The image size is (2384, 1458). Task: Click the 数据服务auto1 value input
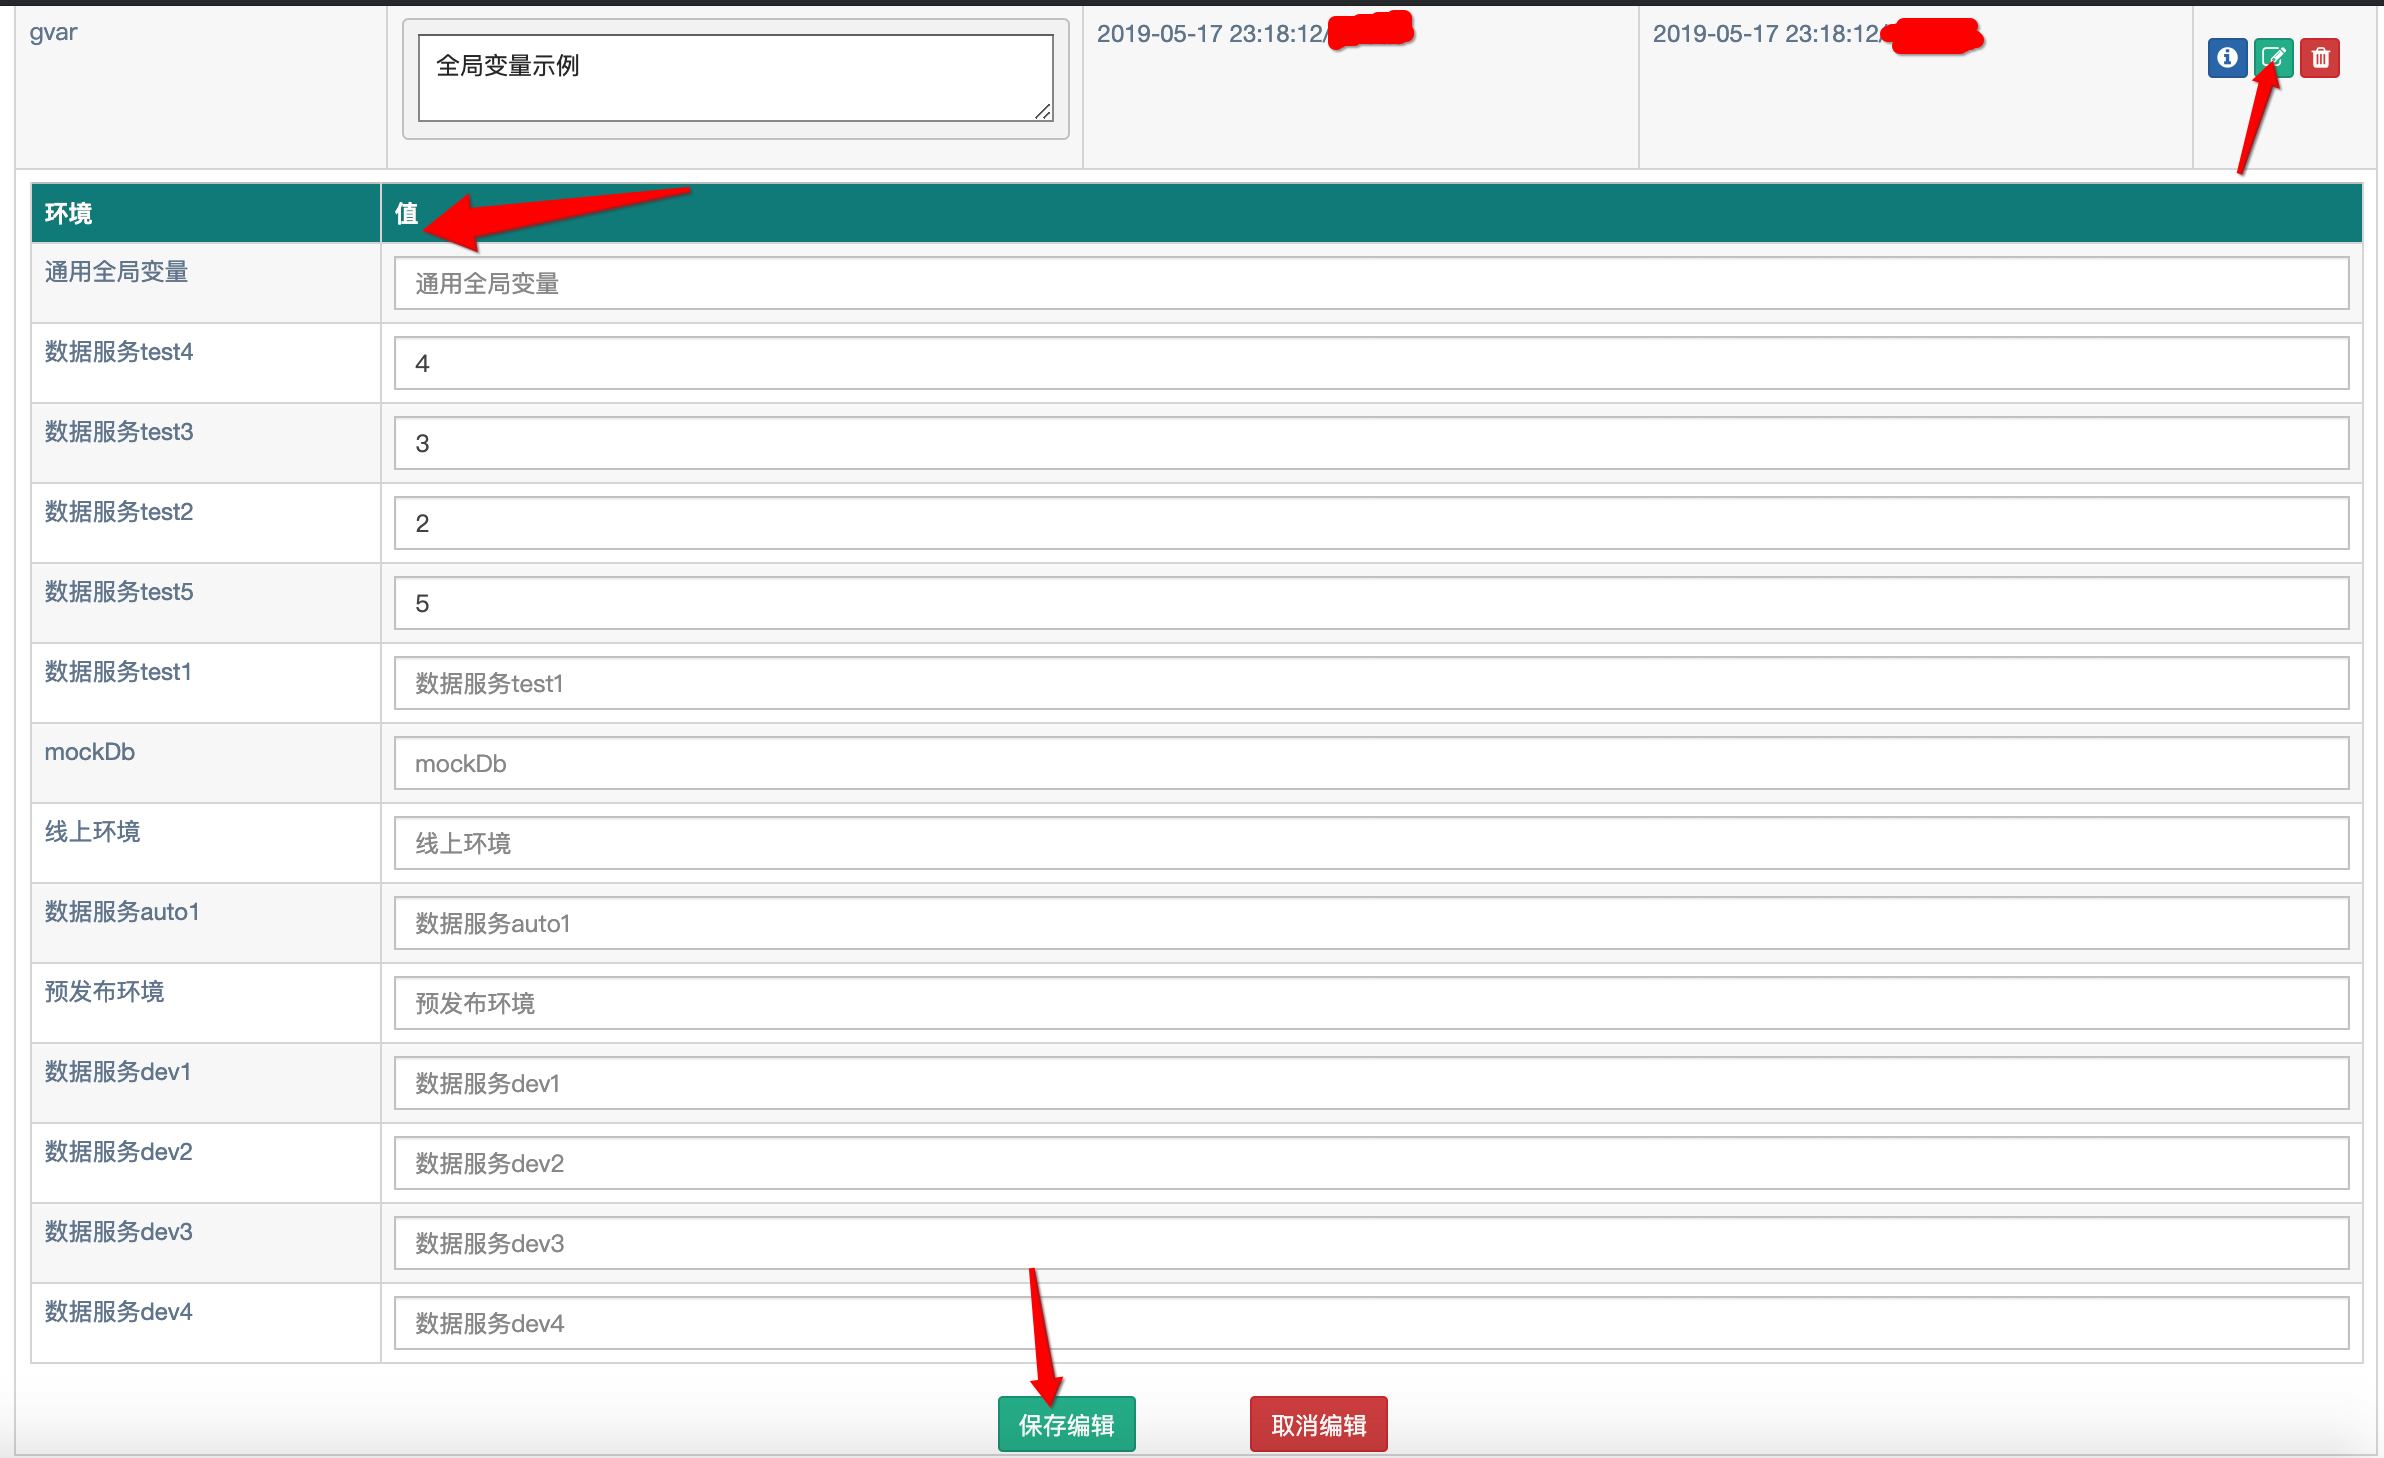(1371, 923)
